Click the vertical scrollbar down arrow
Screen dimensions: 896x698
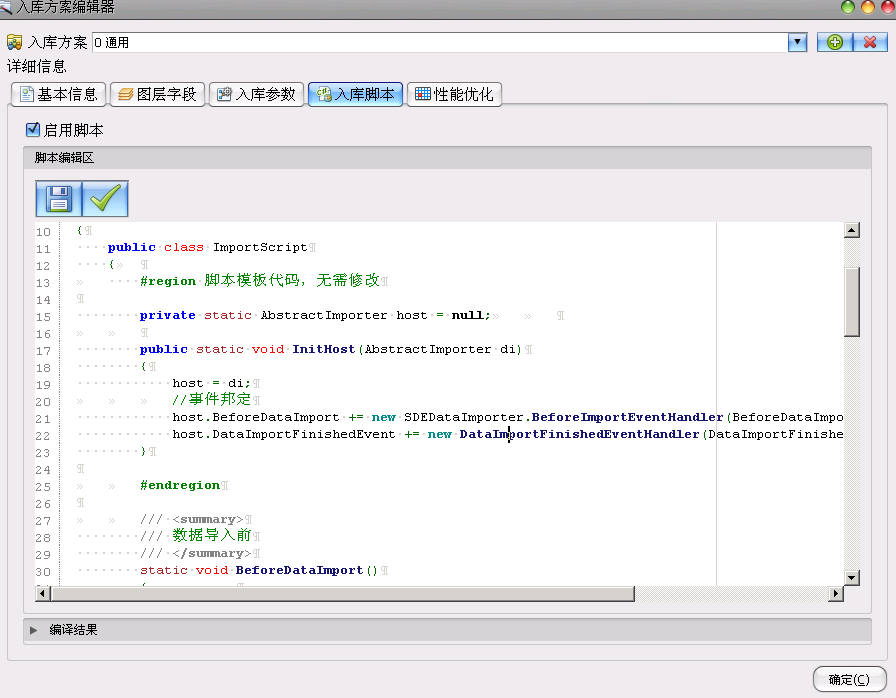point(851,577)
